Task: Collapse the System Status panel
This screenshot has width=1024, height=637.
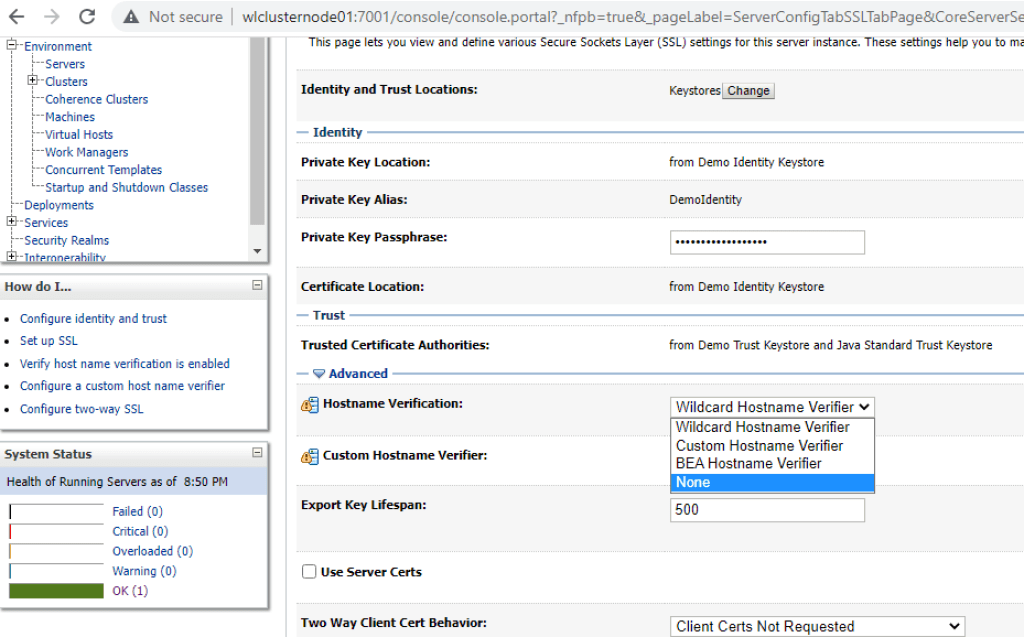Action: click(x=257, y=453)
